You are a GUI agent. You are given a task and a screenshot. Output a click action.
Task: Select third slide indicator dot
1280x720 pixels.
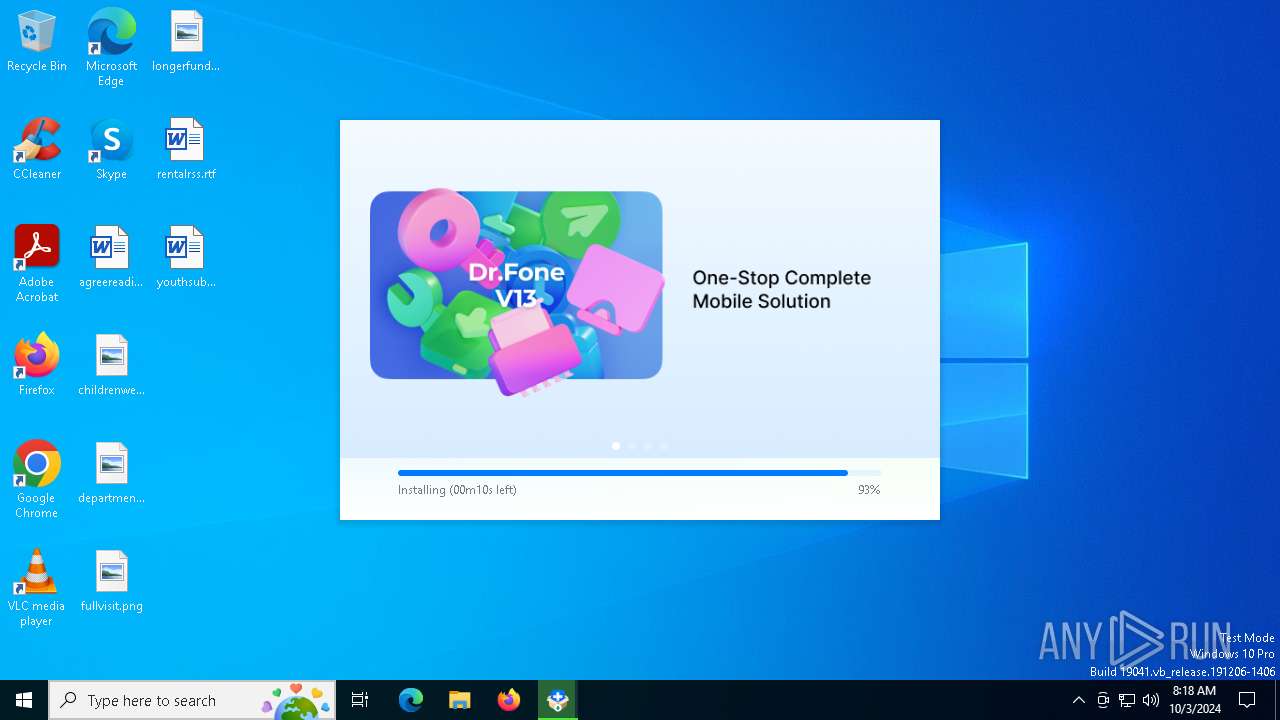coord(648,446)
